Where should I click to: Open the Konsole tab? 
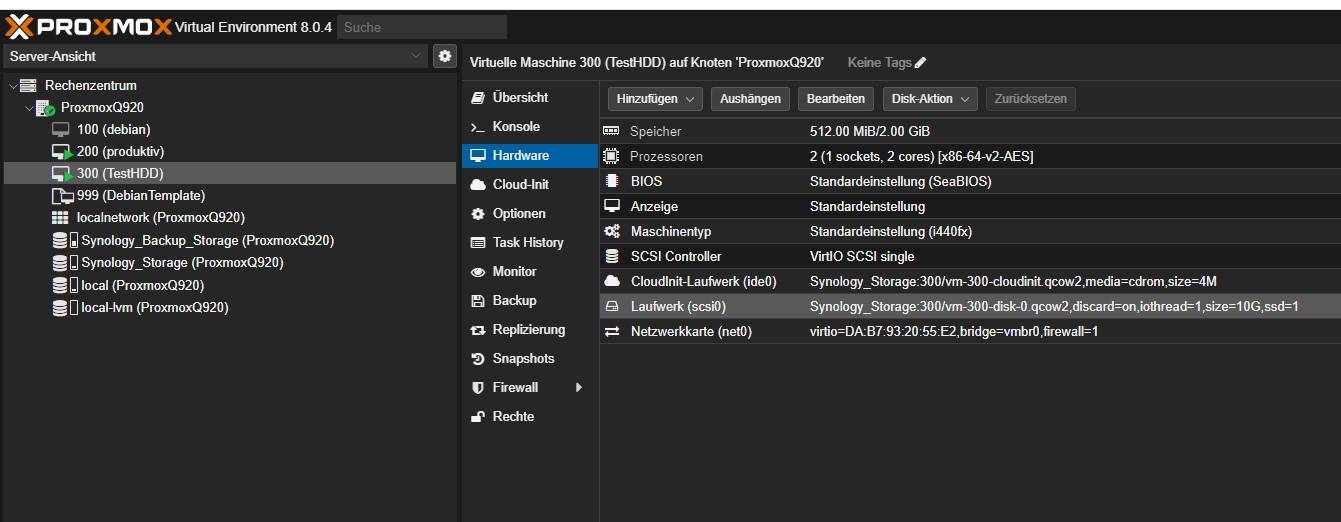(x=515, y=127)
